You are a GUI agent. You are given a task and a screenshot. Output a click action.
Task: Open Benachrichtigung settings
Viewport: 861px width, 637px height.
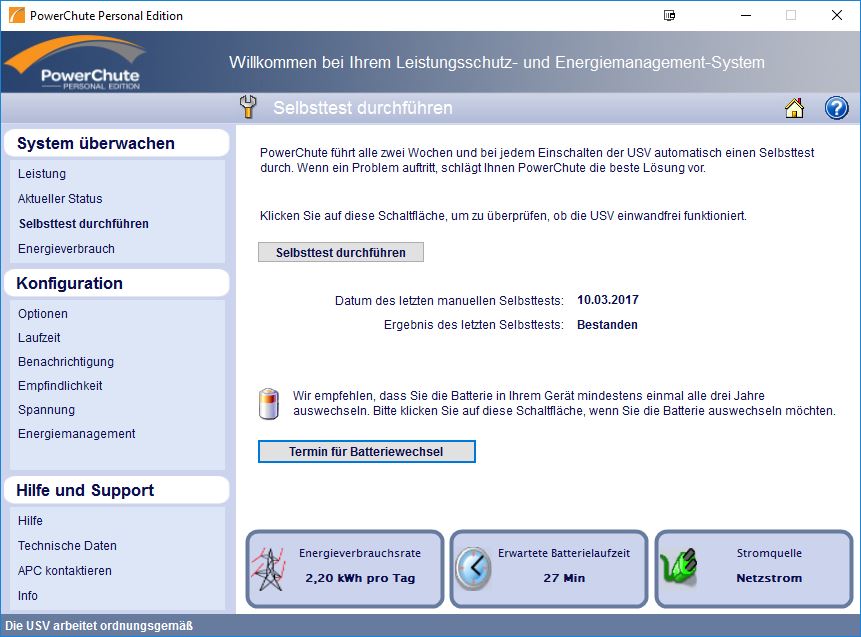pos(66,362)
